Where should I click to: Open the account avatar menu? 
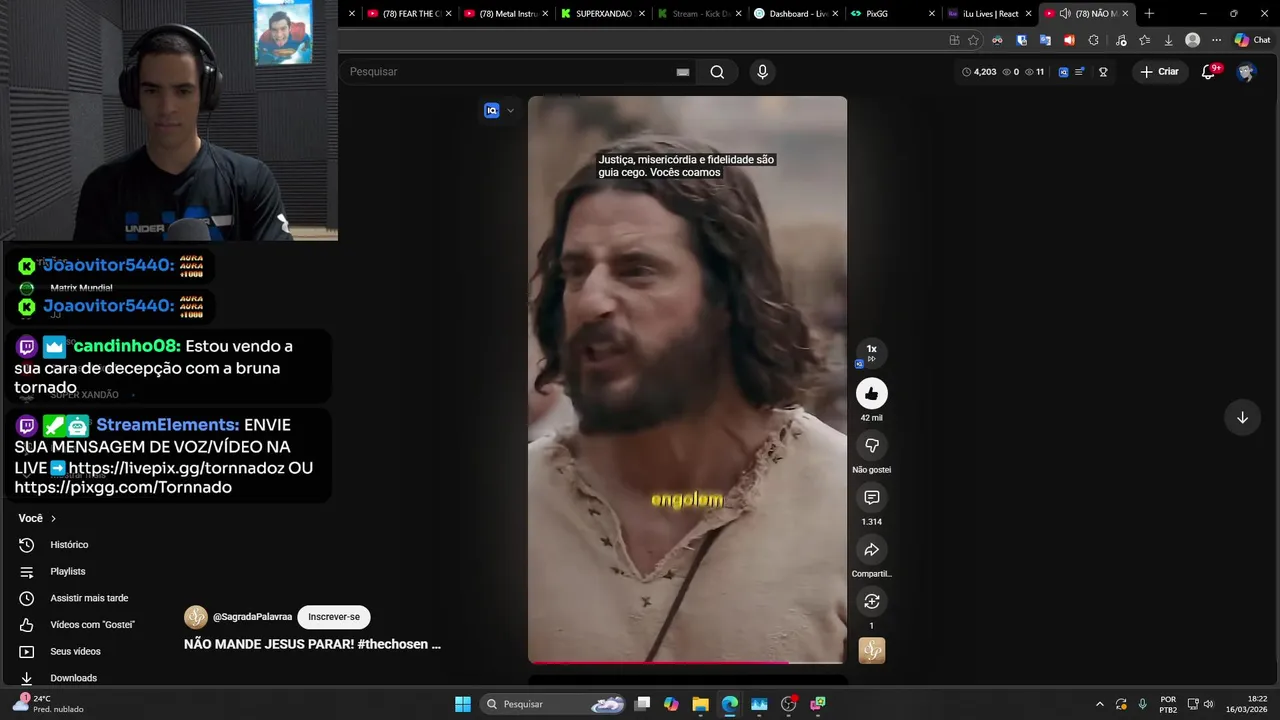pos(1245,72)
